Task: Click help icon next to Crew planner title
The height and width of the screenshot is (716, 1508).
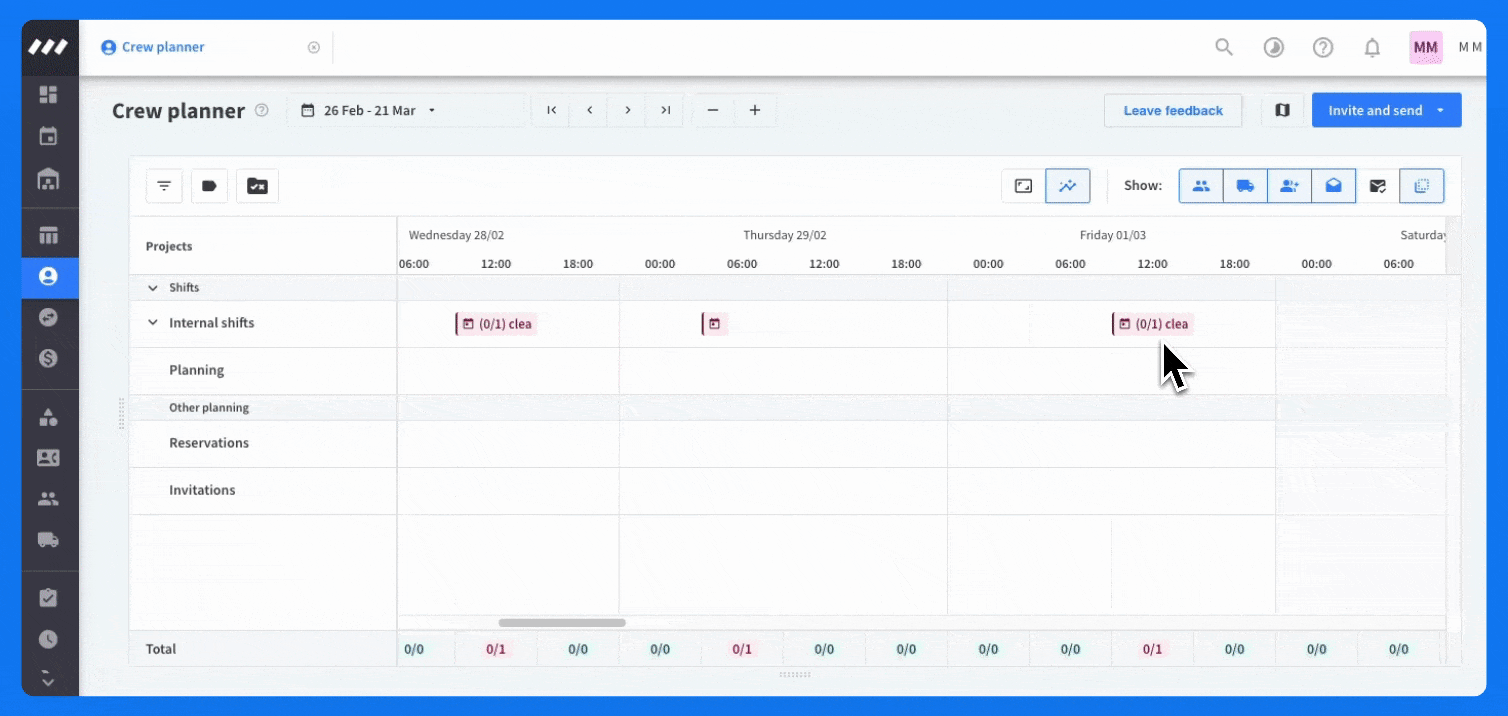Action: [262, 111]
